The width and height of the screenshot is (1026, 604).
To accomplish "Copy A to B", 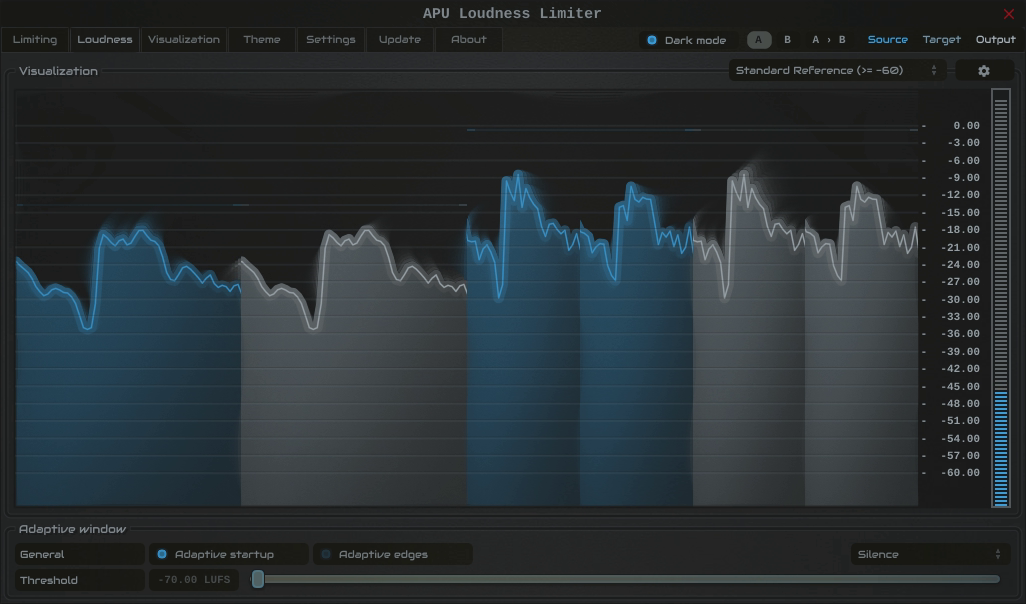I will pos(828,40).
